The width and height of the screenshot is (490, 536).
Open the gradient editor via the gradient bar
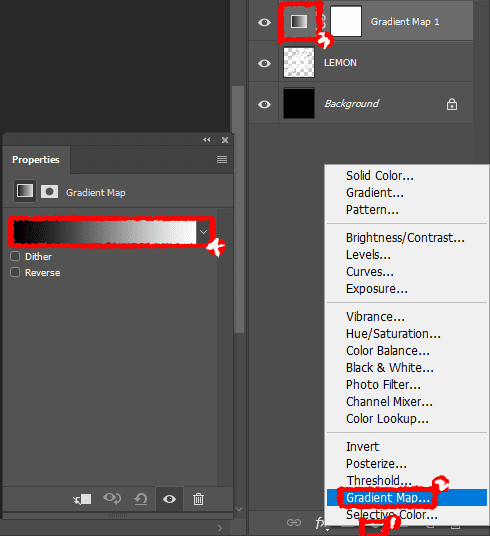pyautogui.click(x=105, y=232)
